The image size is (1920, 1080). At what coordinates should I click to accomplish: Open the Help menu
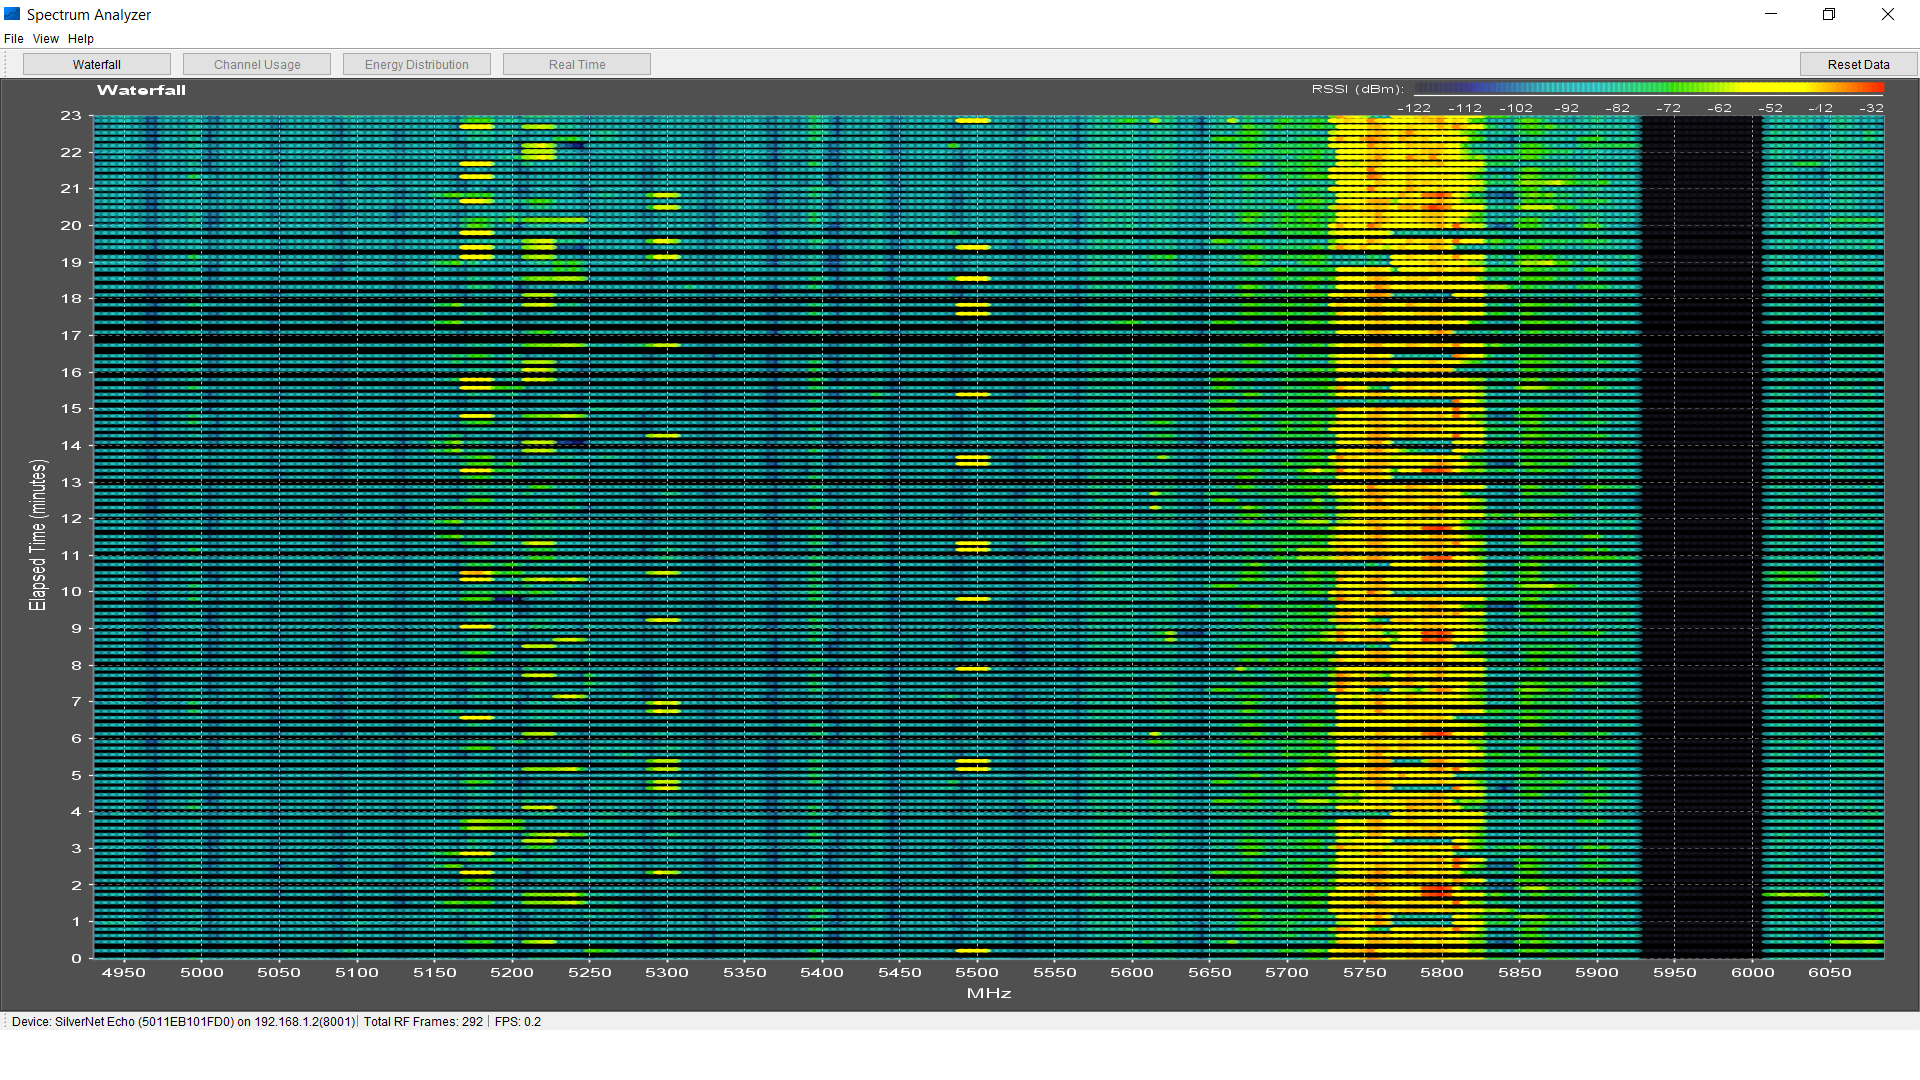[81, 39]
